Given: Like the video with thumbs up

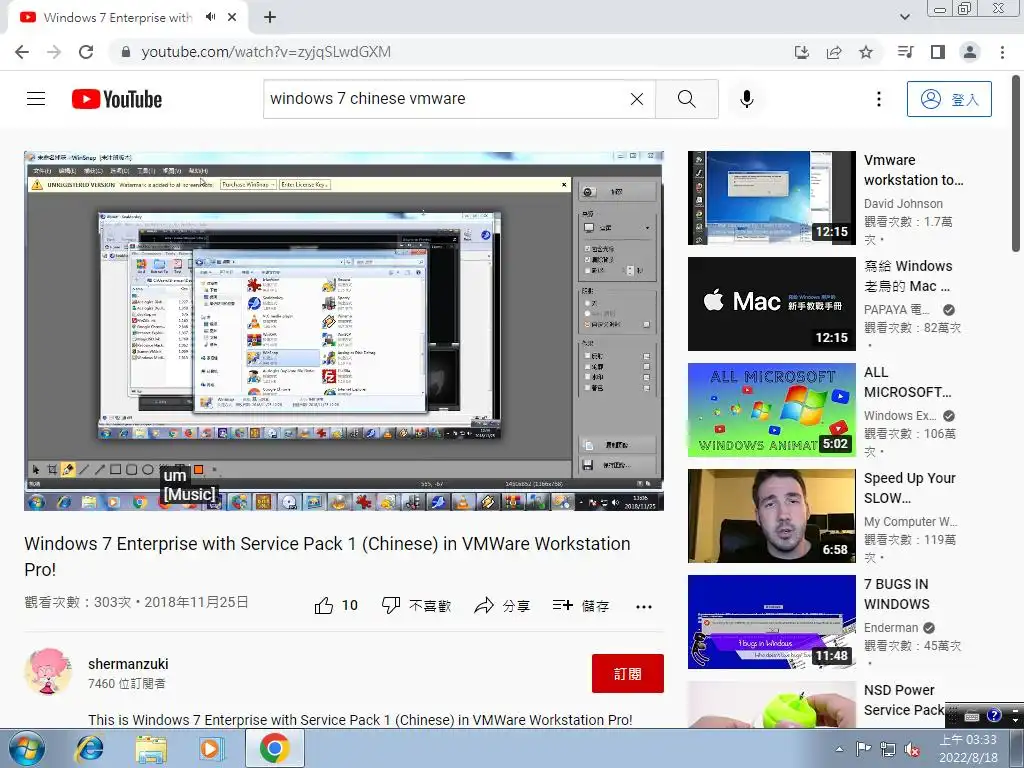Looking at the screenshot, I should click(x=336, y=606).
